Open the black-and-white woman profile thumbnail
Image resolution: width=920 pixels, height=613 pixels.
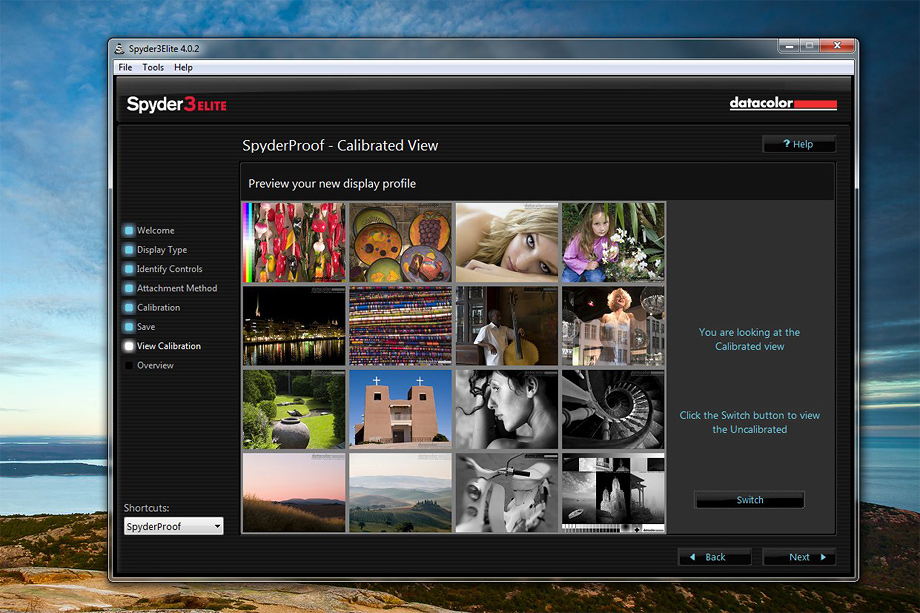tap(507, 409)
